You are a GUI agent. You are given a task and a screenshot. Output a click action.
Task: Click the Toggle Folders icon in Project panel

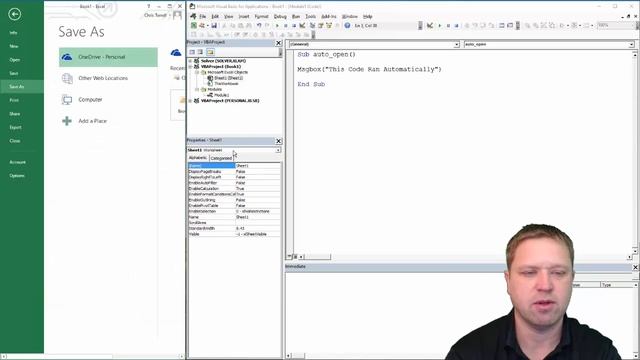tap(210, 52)
